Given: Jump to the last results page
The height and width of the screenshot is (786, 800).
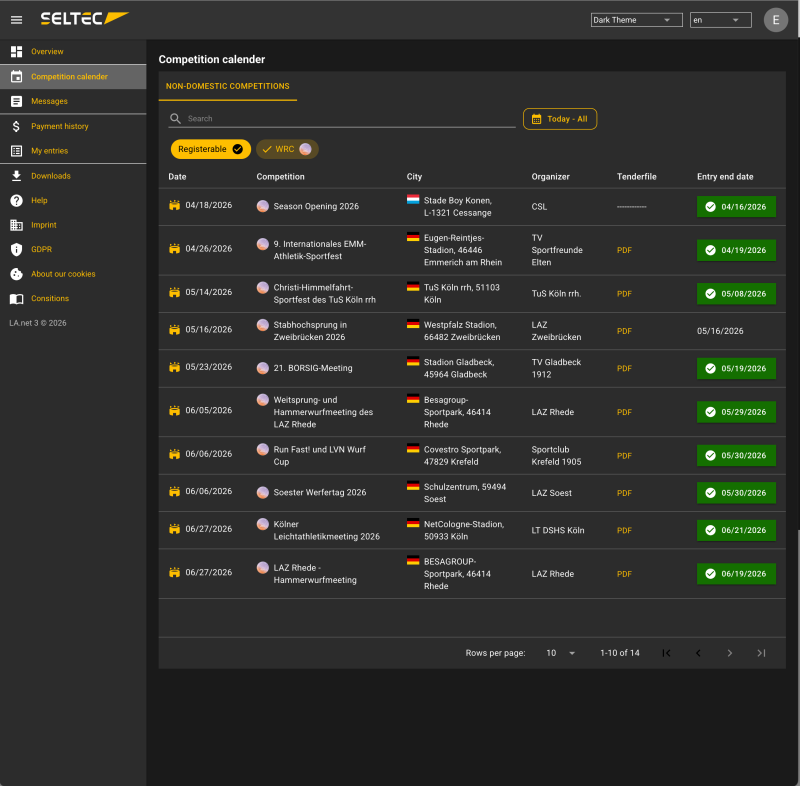Looking at the screenshot, I should point(761,653).
